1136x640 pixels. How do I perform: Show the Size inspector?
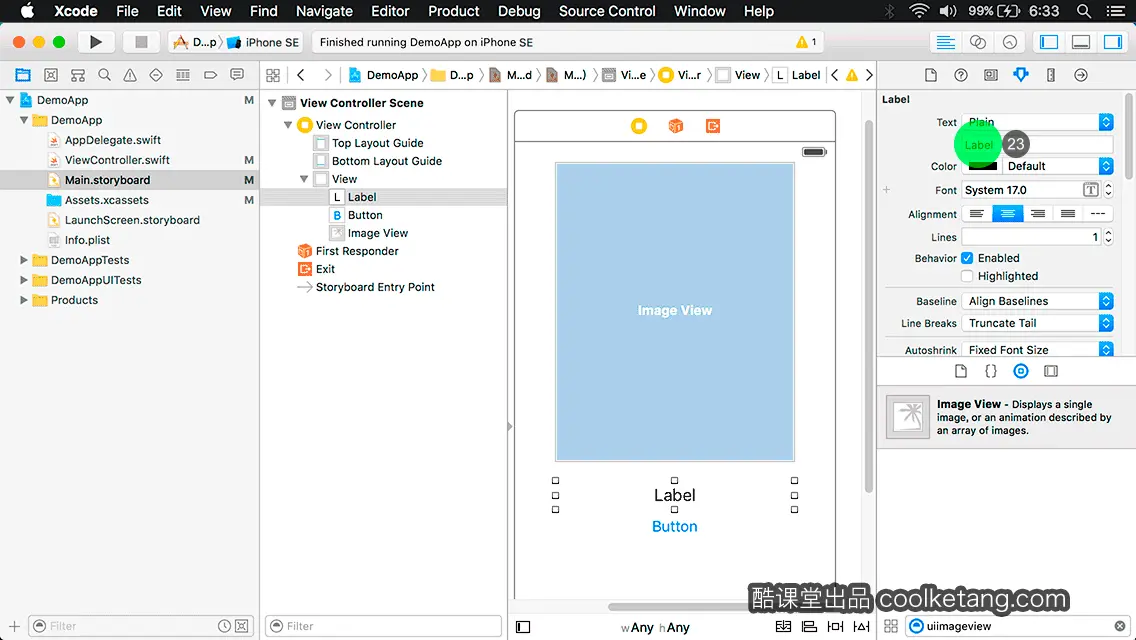1051,75
